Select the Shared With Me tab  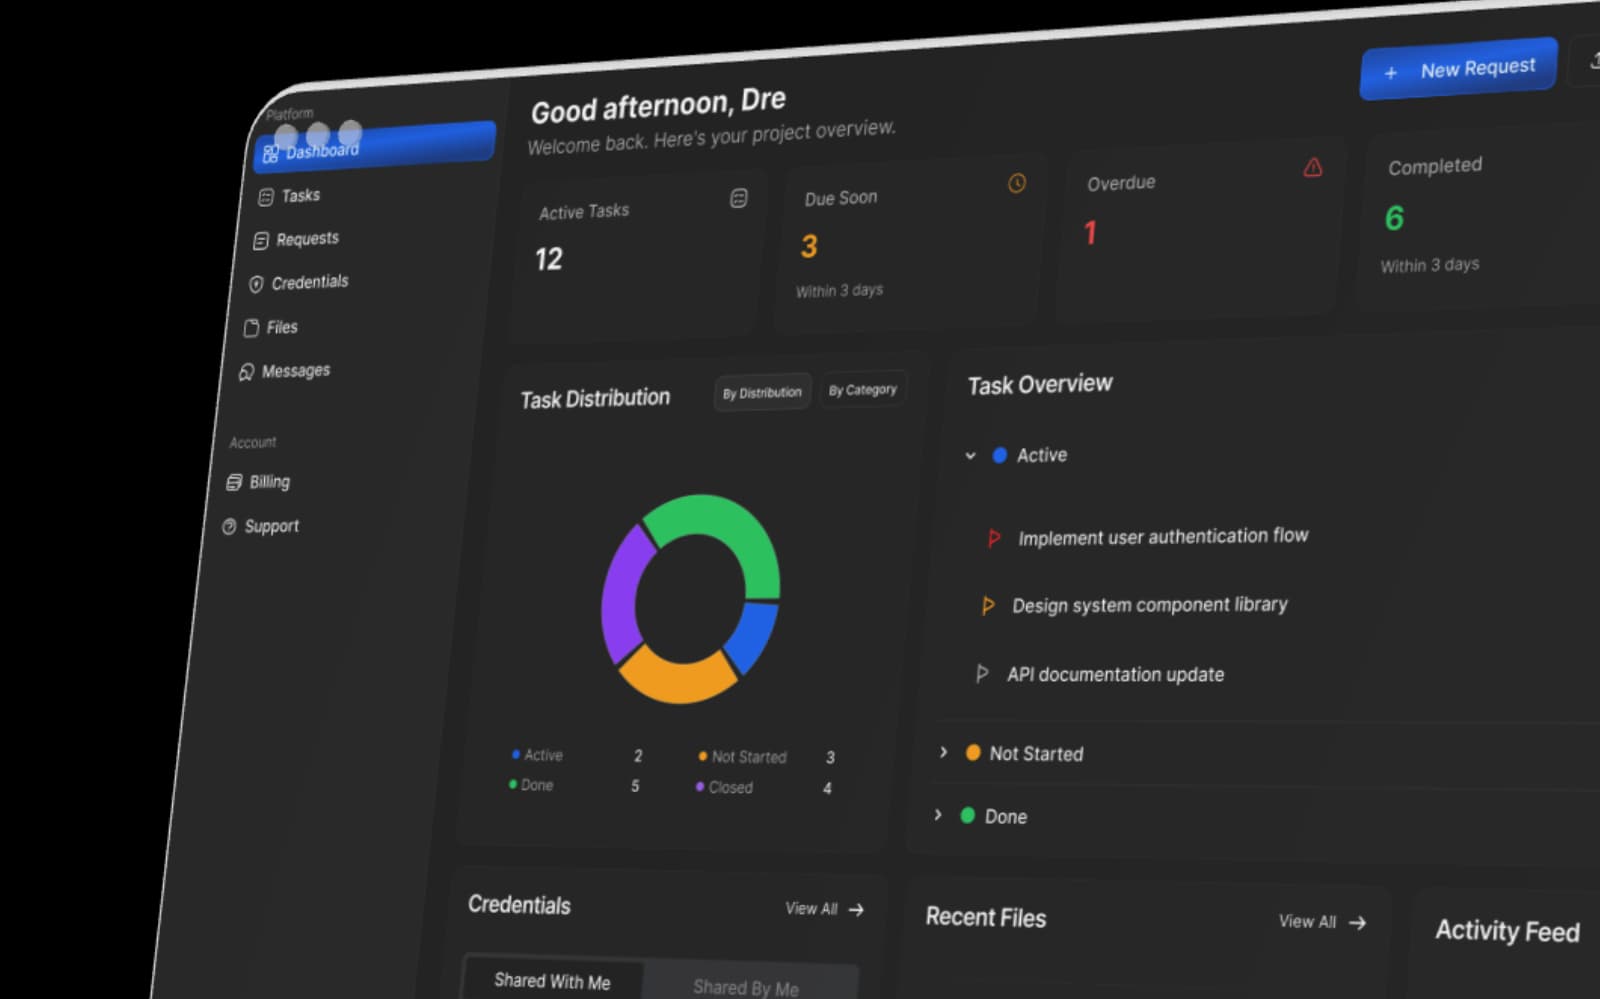[x=552, y=981]
